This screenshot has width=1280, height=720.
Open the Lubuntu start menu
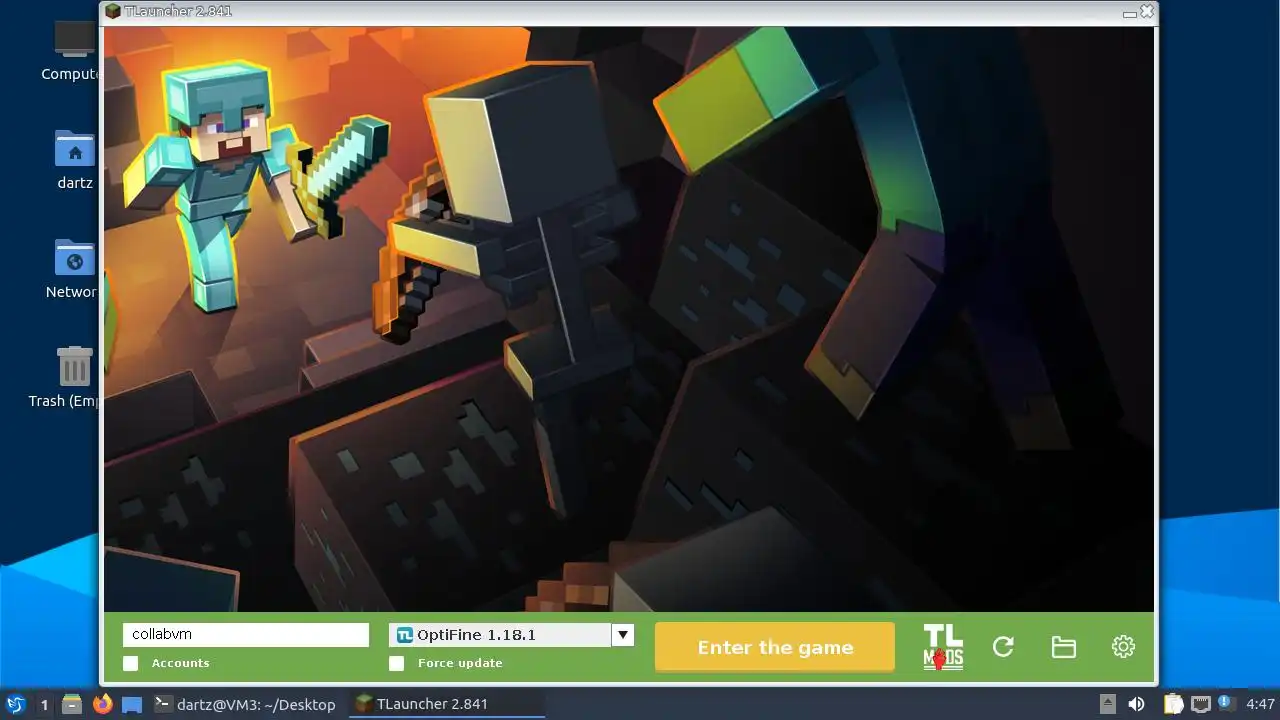(x=15, y=704)
